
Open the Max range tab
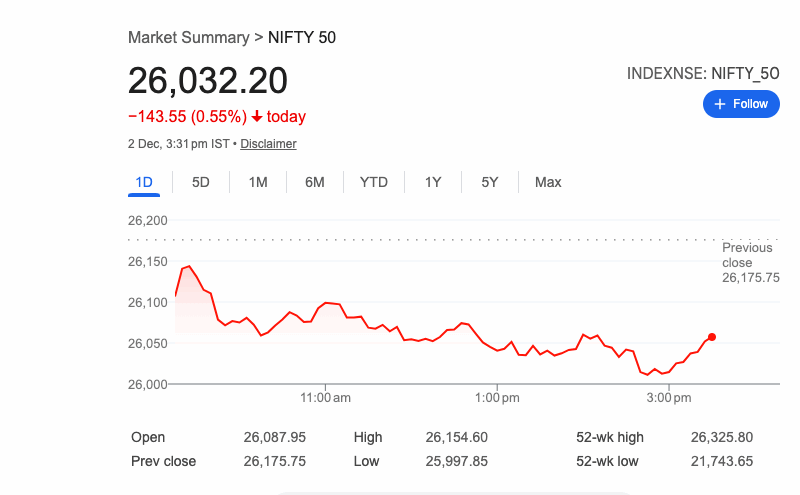pyautogui.click(x=548, y=182)
